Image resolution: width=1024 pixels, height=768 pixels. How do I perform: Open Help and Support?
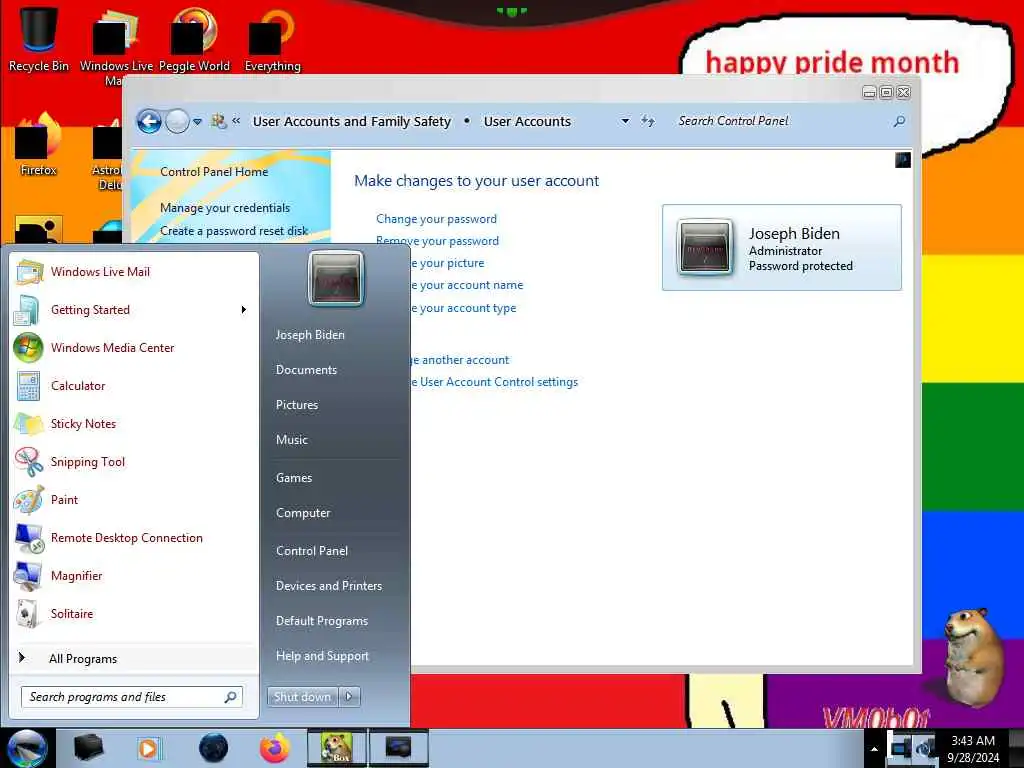[x=322, y=656]
